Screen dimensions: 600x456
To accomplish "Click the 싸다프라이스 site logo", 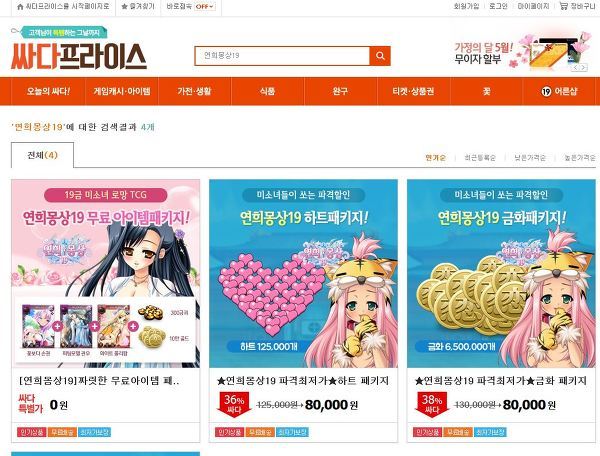I will [x=78, y=49].
